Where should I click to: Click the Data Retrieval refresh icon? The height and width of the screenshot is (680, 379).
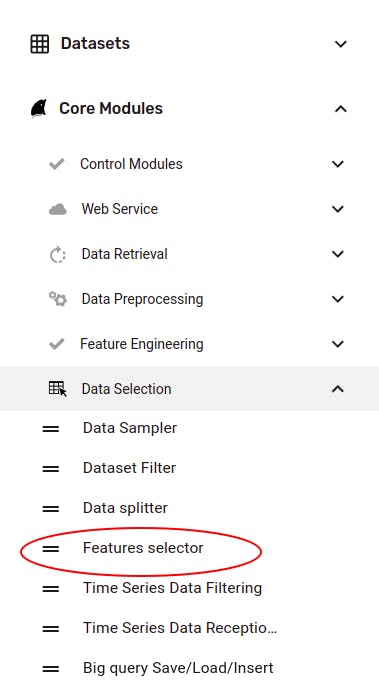click(57, 255)
